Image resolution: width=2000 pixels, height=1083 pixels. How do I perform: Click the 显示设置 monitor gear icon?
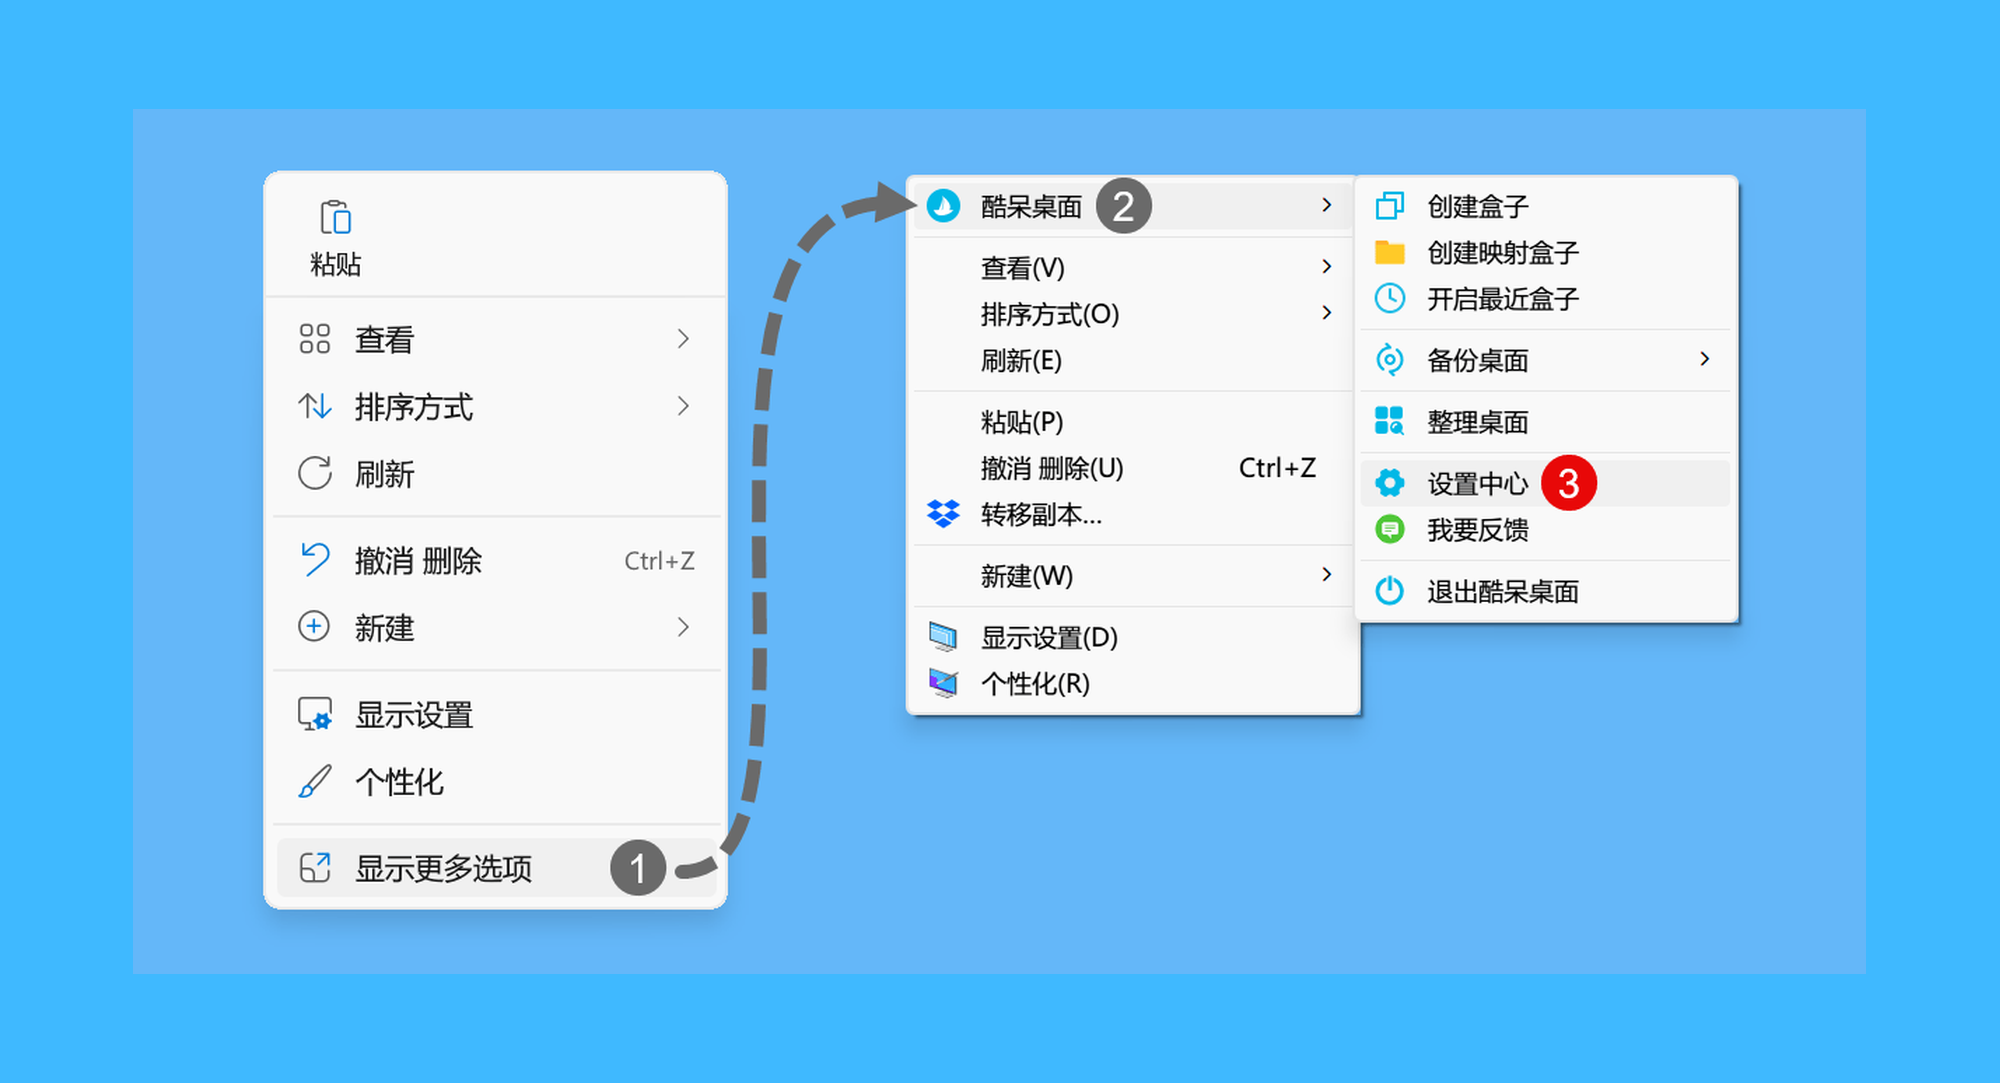pyautogui.click(x=314, y=714)
